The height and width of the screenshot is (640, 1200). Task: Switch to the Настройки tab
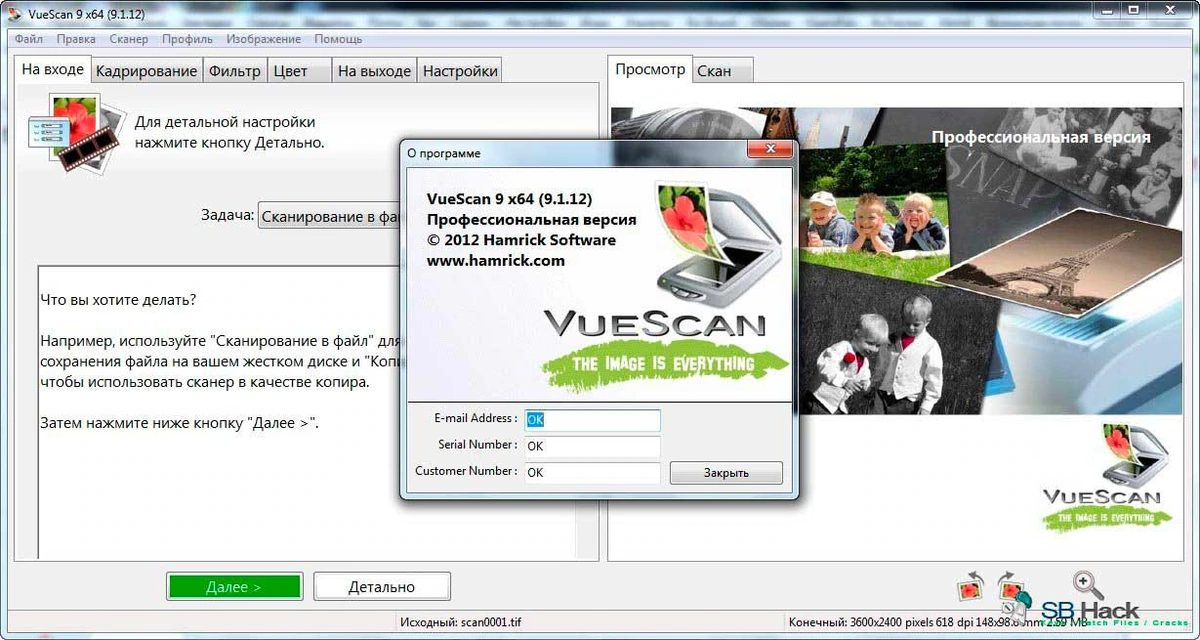(x=460, y=71)
